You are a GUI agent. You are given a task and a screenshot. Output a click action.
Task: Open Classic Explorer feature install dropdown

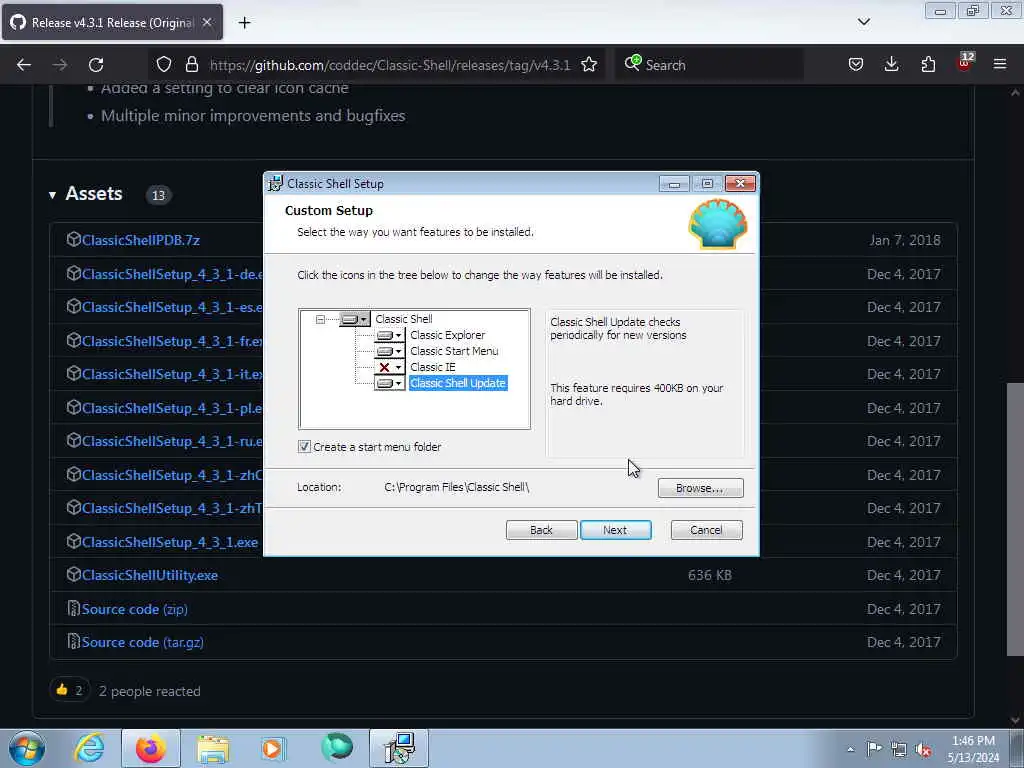tap(389, 335)
